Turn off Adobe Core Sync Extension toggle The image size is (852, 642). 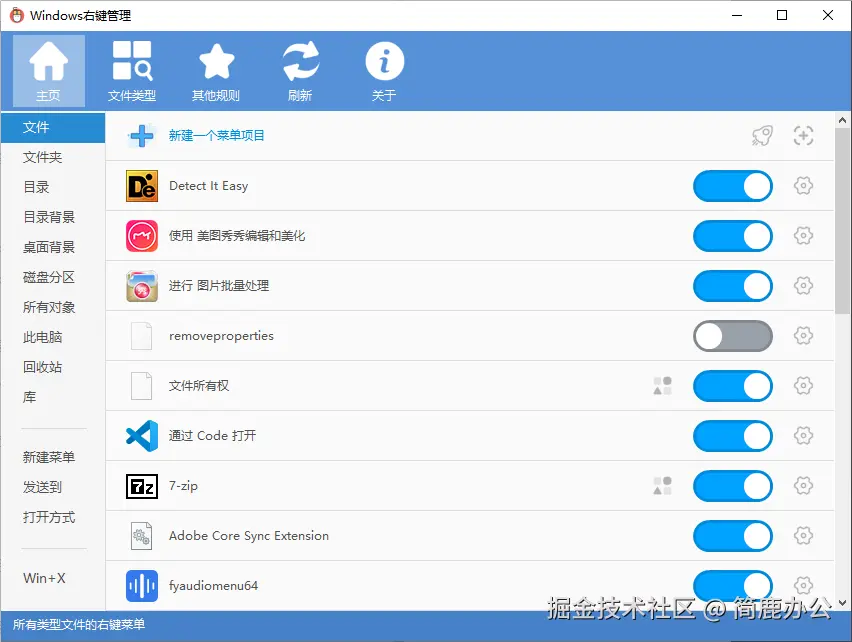coord(732,536)
